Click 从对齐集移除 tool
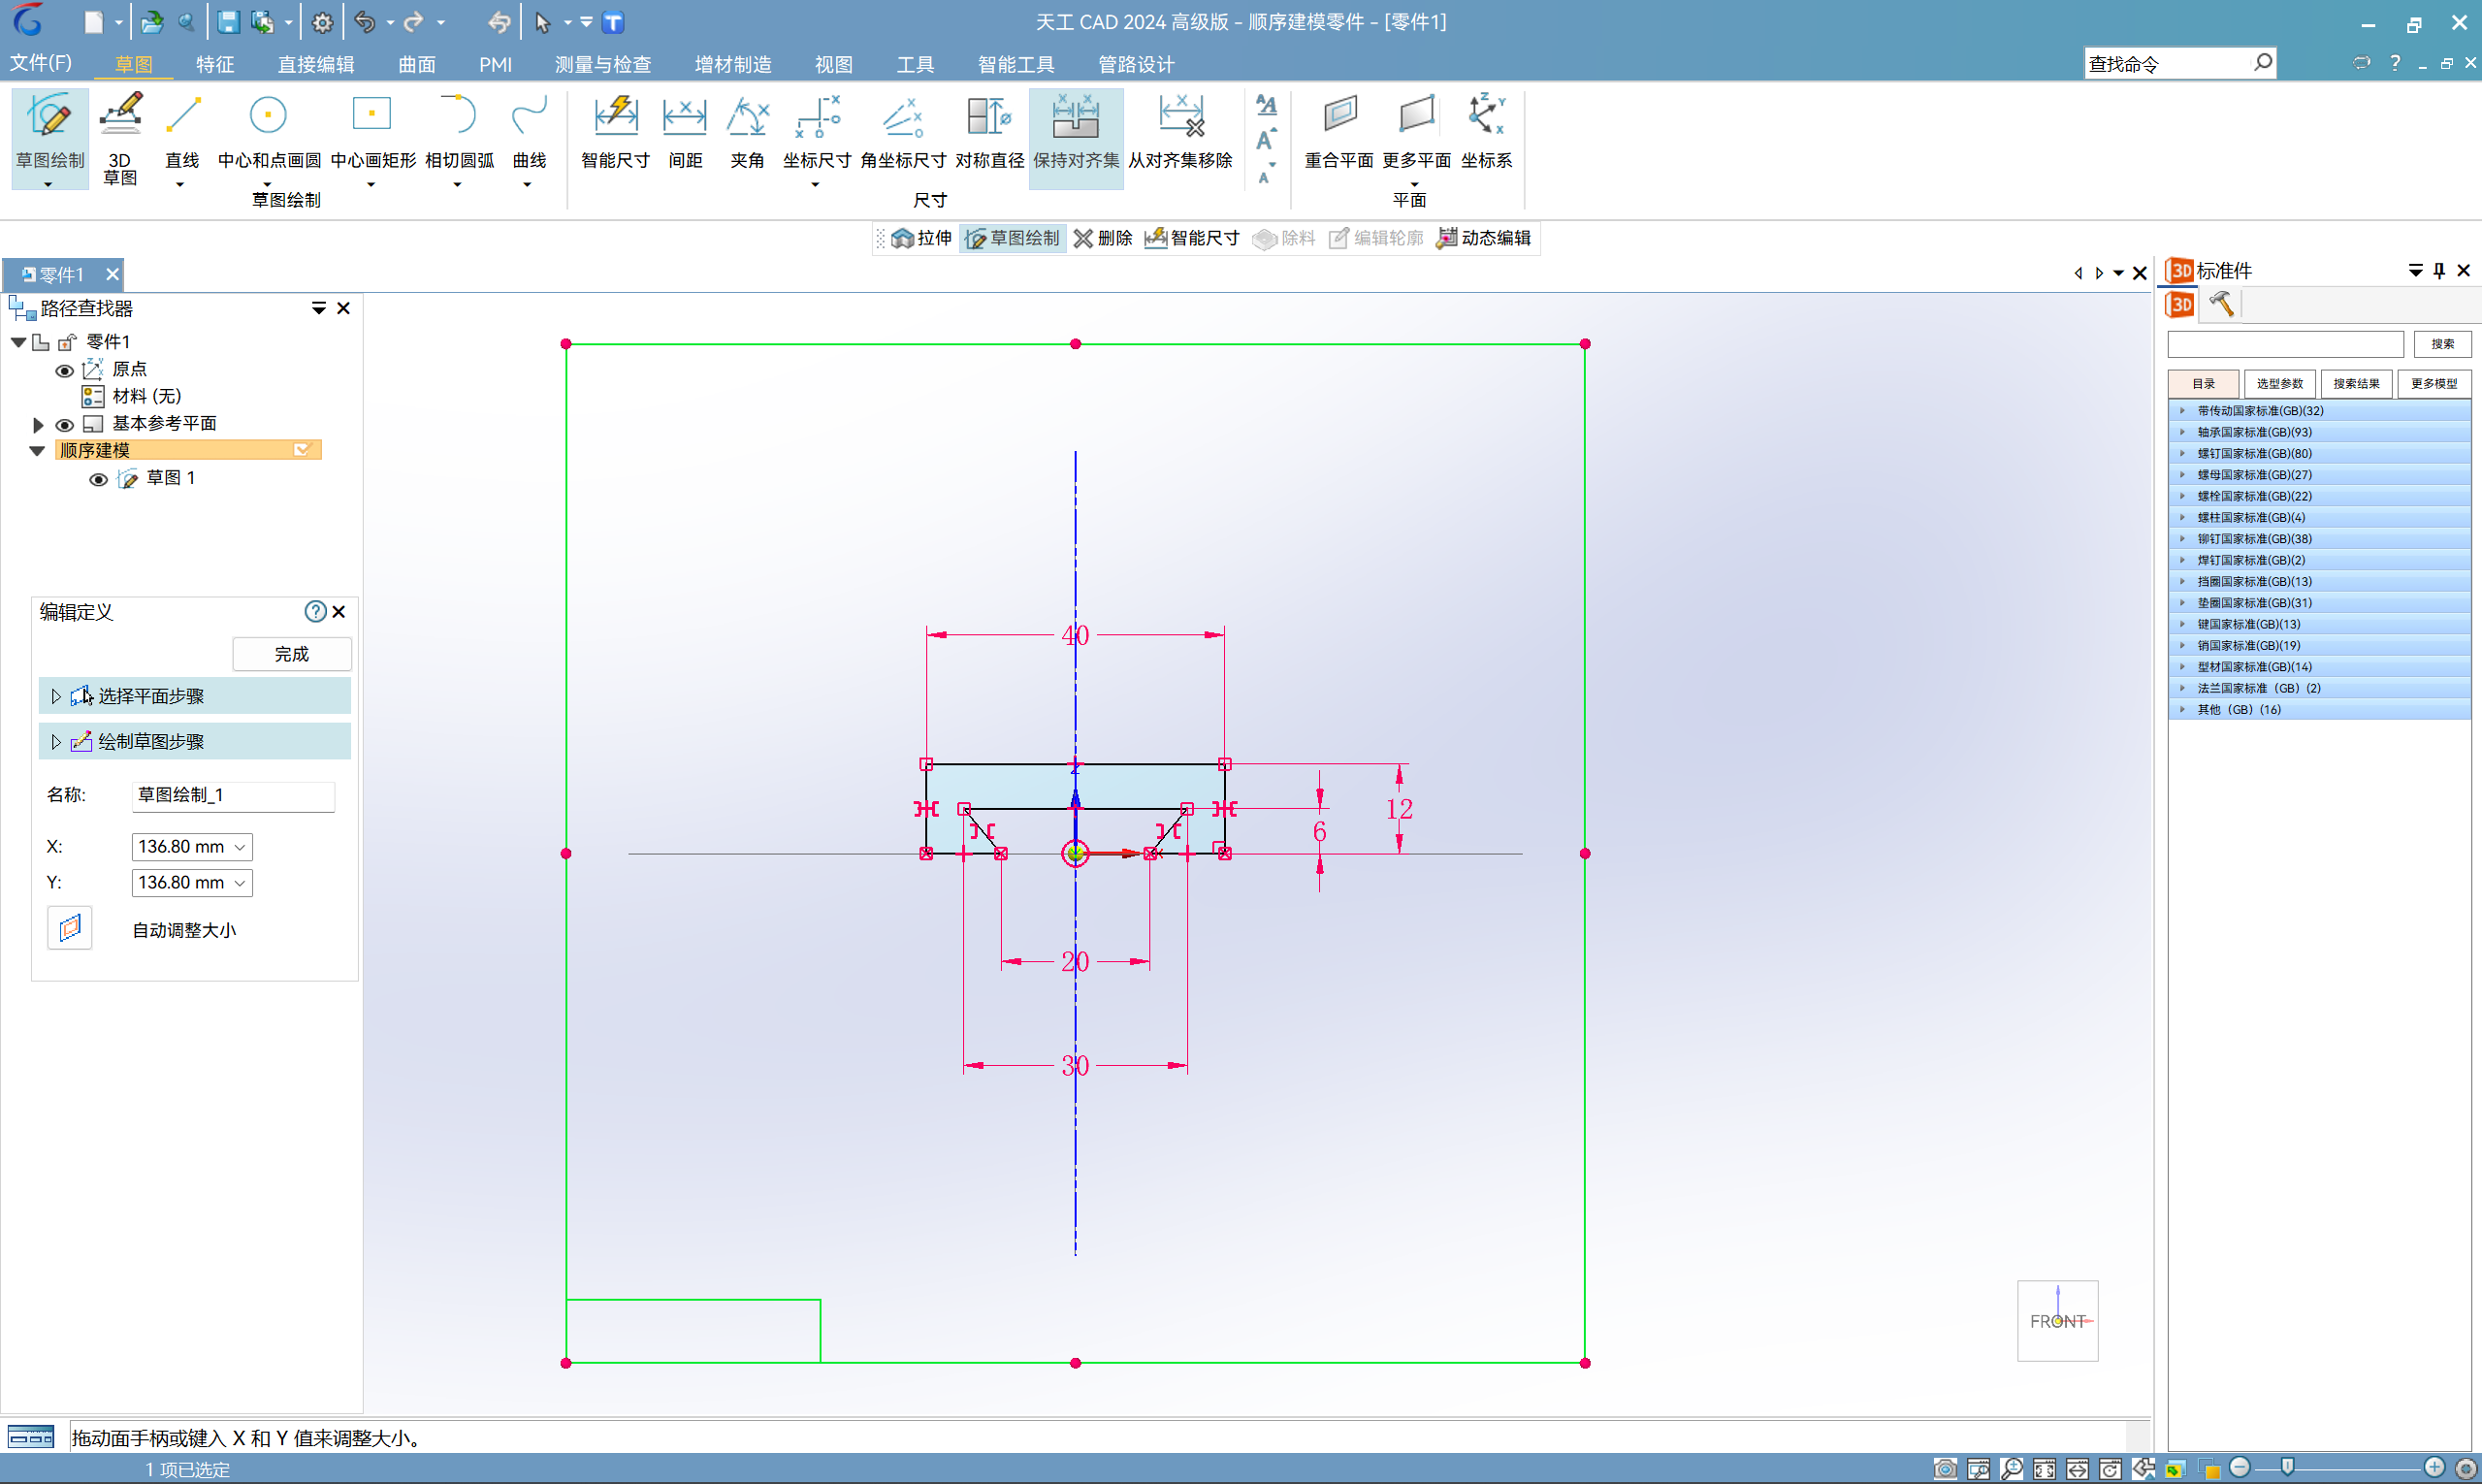 1180,133
